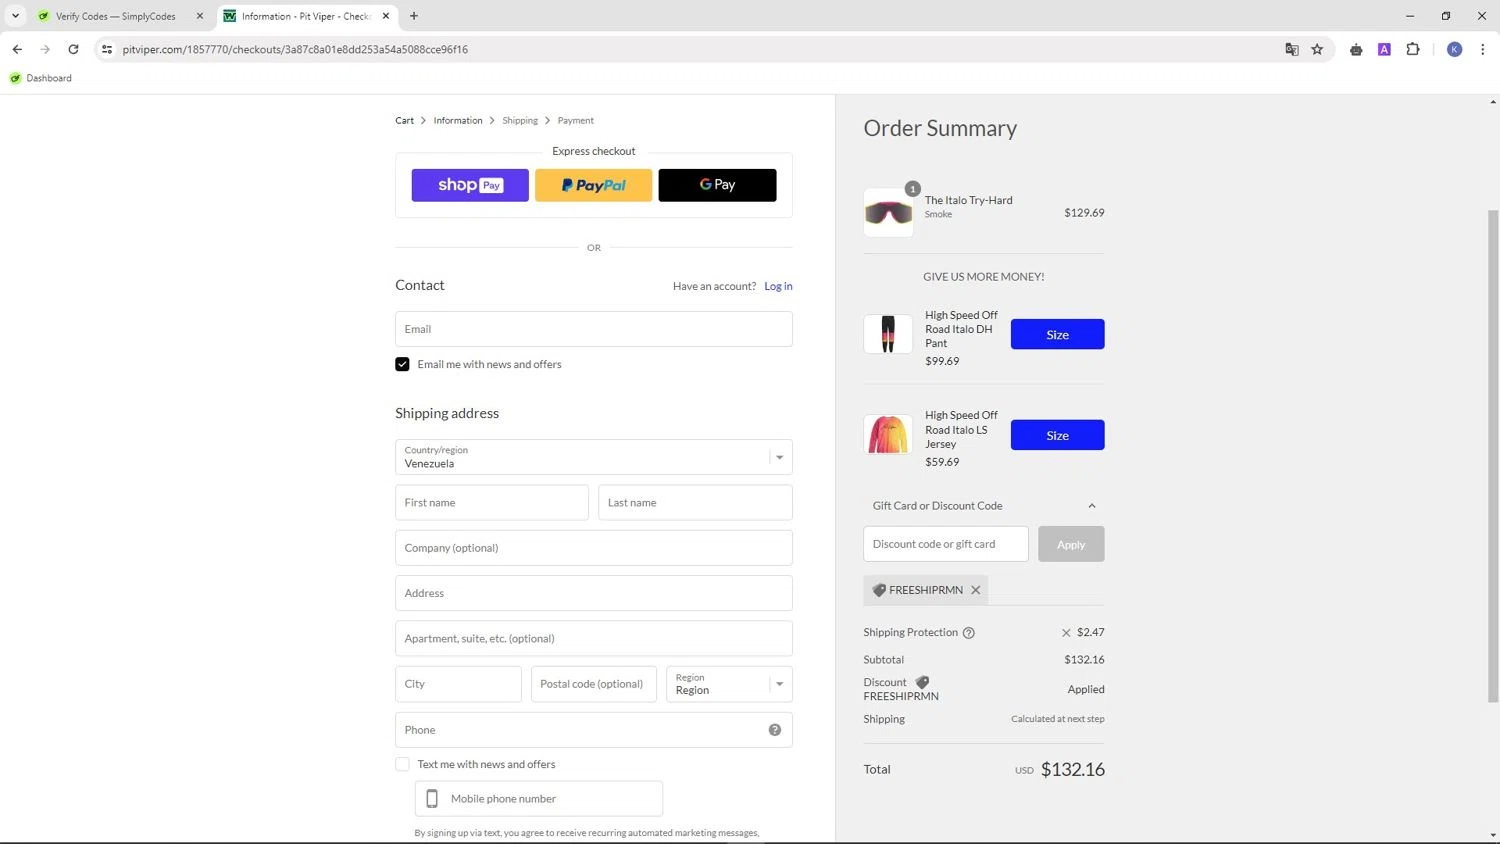Viewport: 1500px width, 844px height.
Task: Open the Country/region dropdown
Action: [x=594, y=457]
